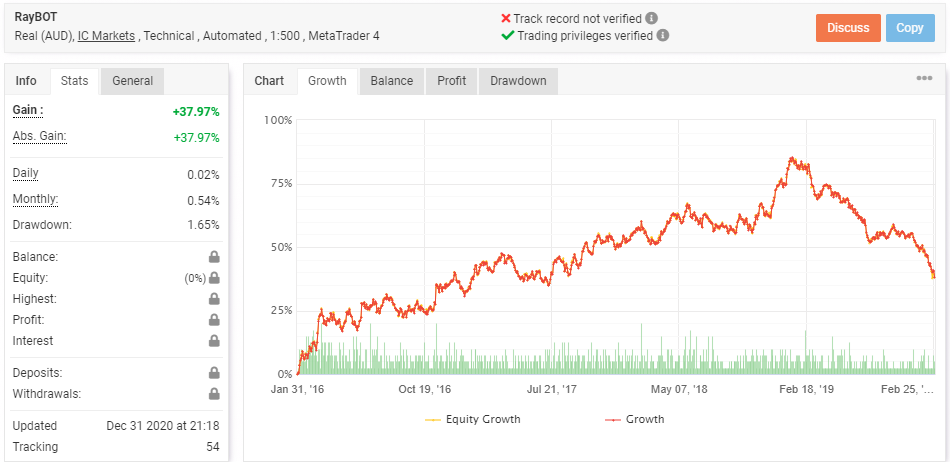Click the lock icon next to Equity
The height and width of the screenshot is (462, 950).
point(214,278)
